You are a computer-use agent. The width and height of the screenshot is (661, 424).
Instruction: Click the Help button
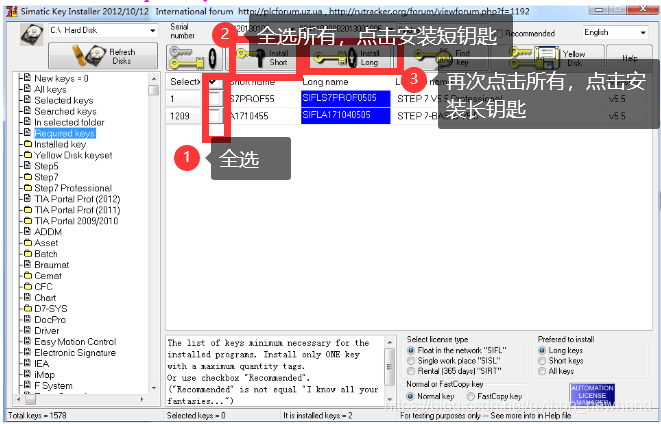630,58
